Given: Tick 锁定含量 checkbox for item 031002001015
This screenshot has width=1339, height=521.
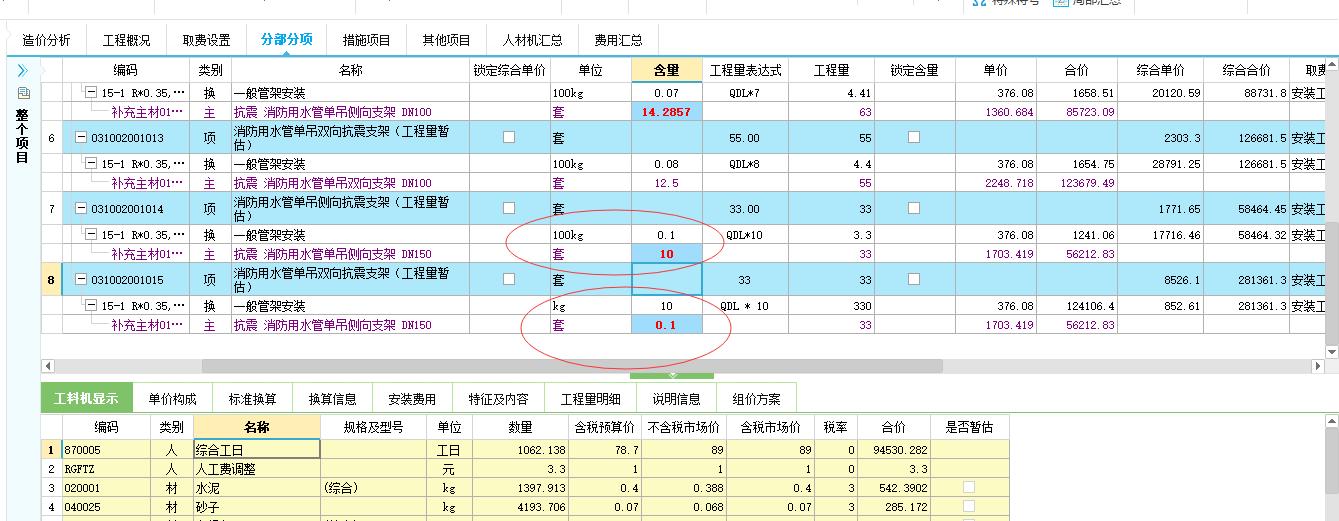Looking at the screenshot, I should coord(914,279).
